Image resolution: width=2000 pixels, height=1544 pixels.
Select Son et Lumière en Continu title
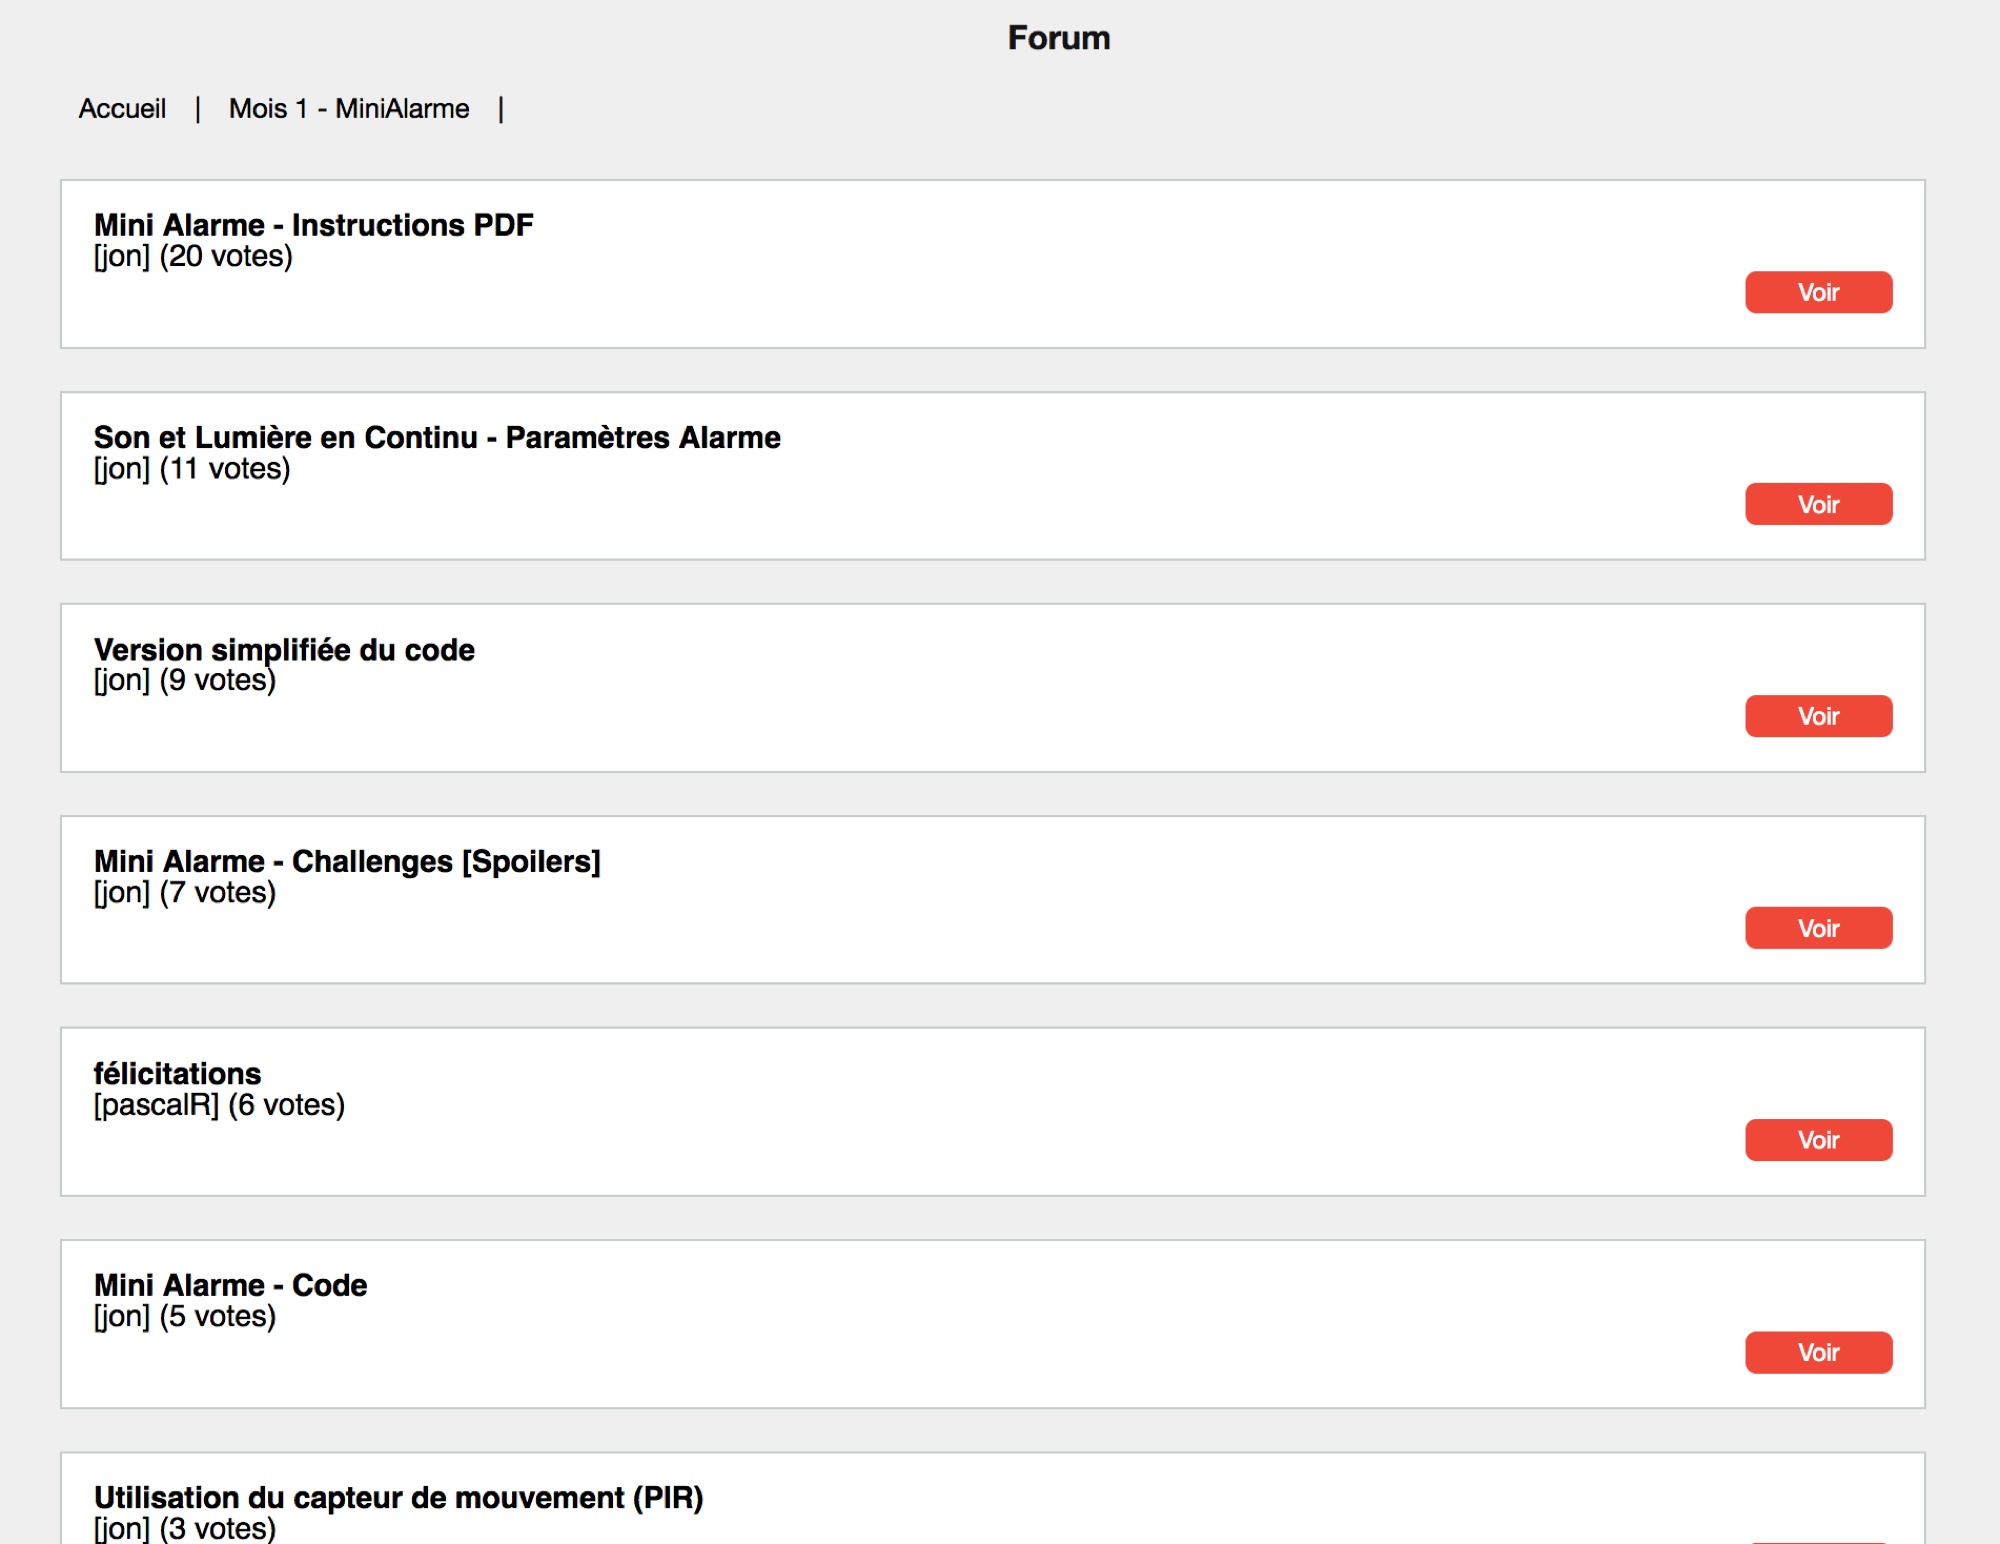(x=437, y=437)
